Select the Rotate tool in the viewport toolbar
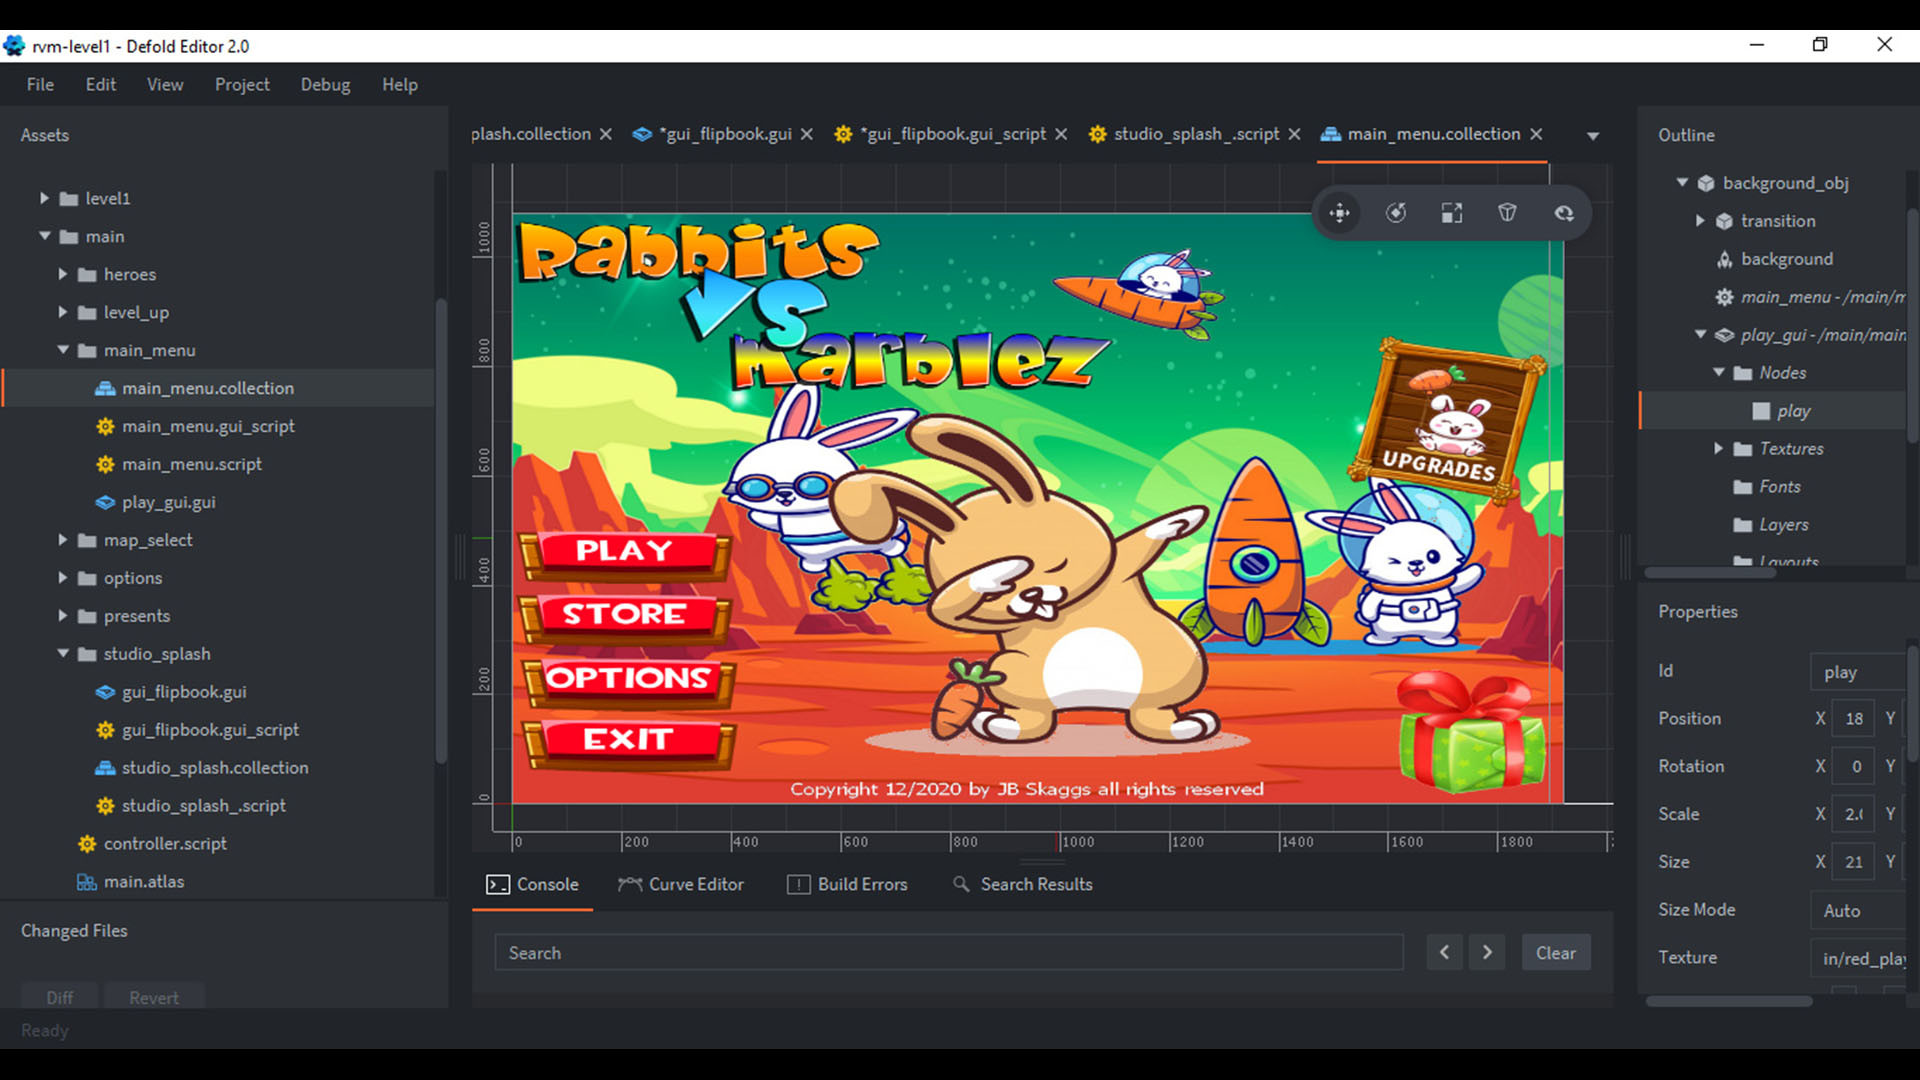 (x=1396, y=212)
